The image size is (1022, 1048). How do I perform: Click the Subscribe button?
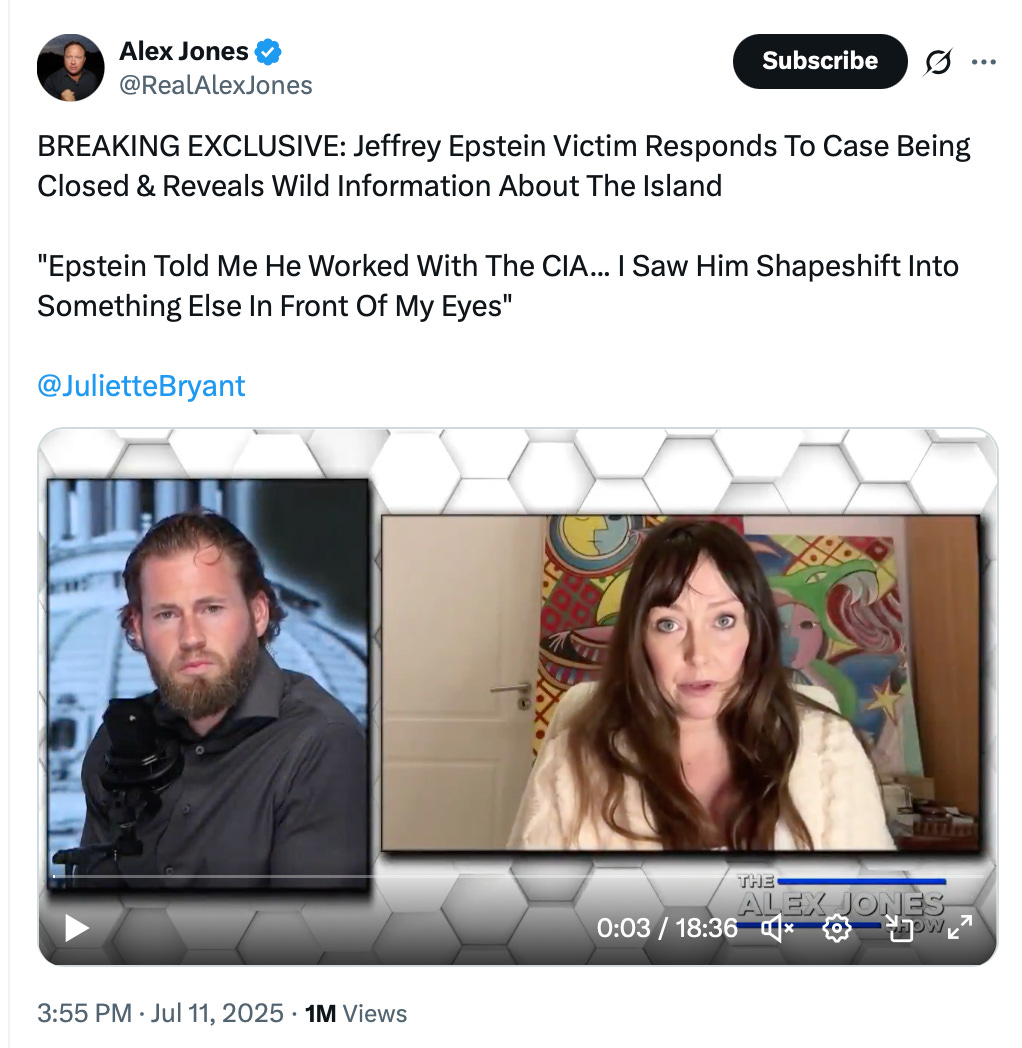coord(820,61)
